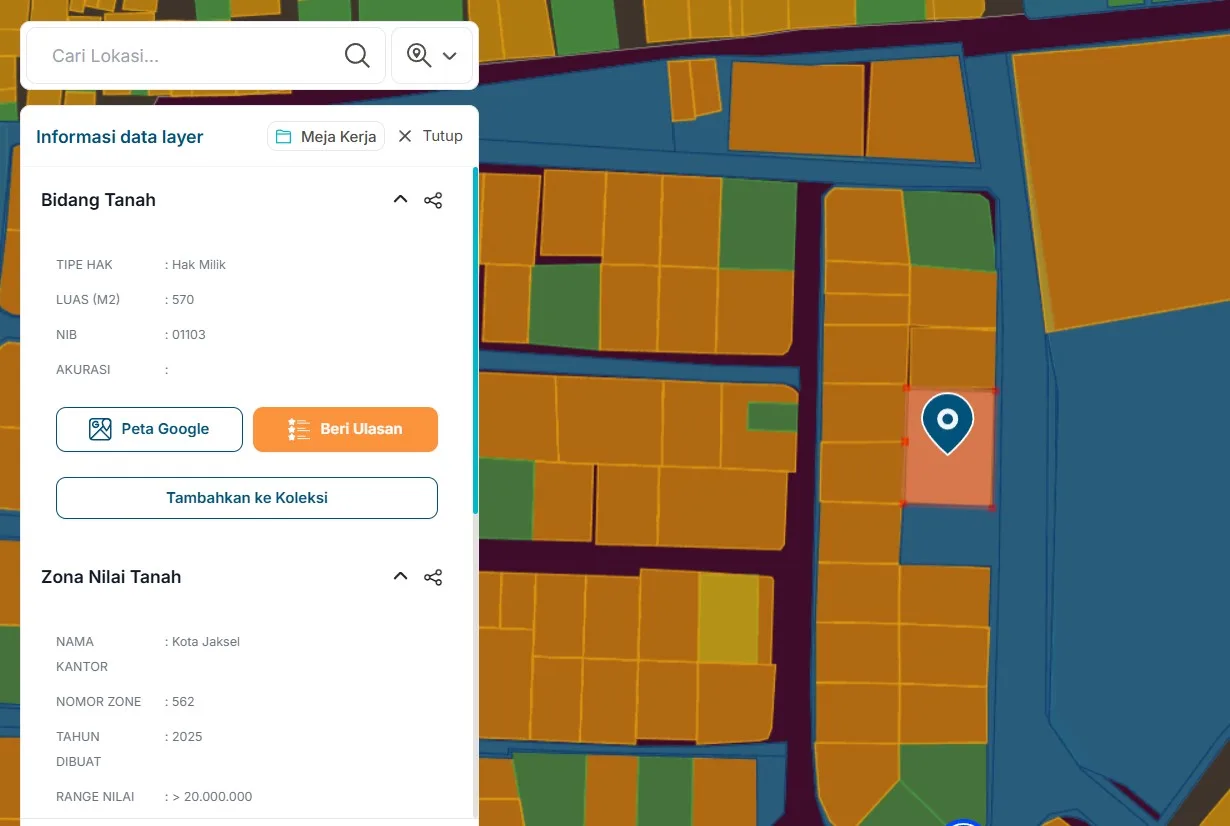Click the X icon next to Tutup
The image size is (1230, 826).
tap(404, 136)
